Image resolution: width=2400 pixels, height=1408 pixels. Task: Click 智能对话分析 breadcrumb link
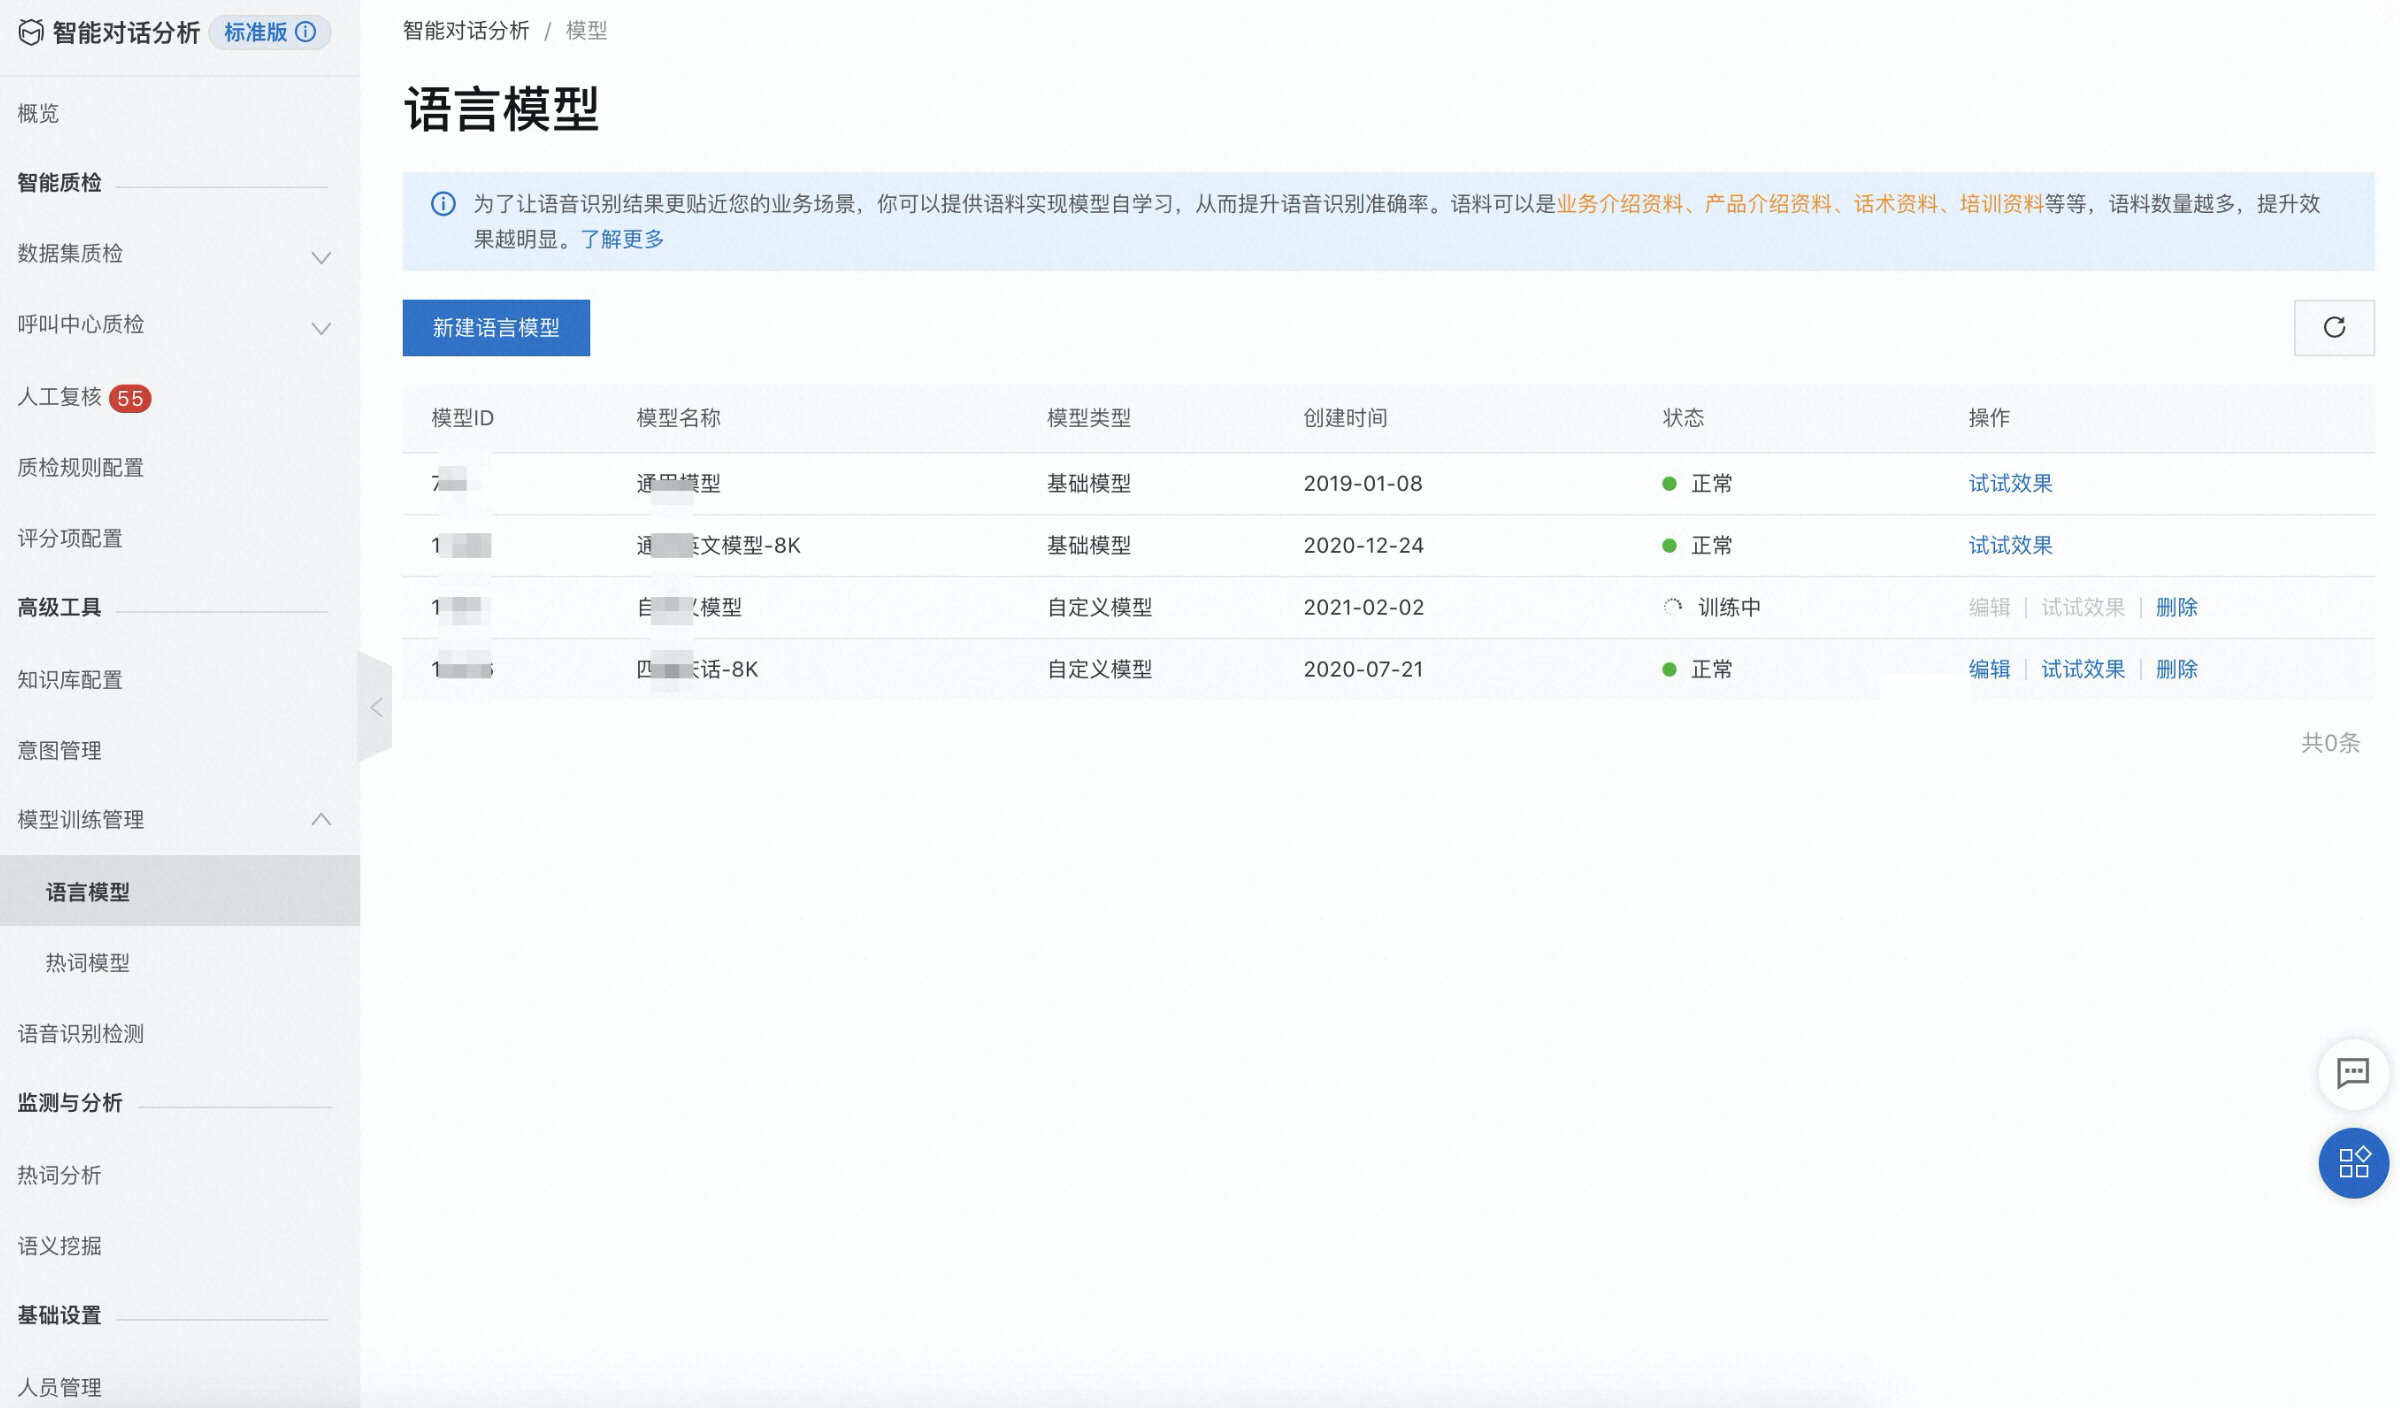[466, 31]
